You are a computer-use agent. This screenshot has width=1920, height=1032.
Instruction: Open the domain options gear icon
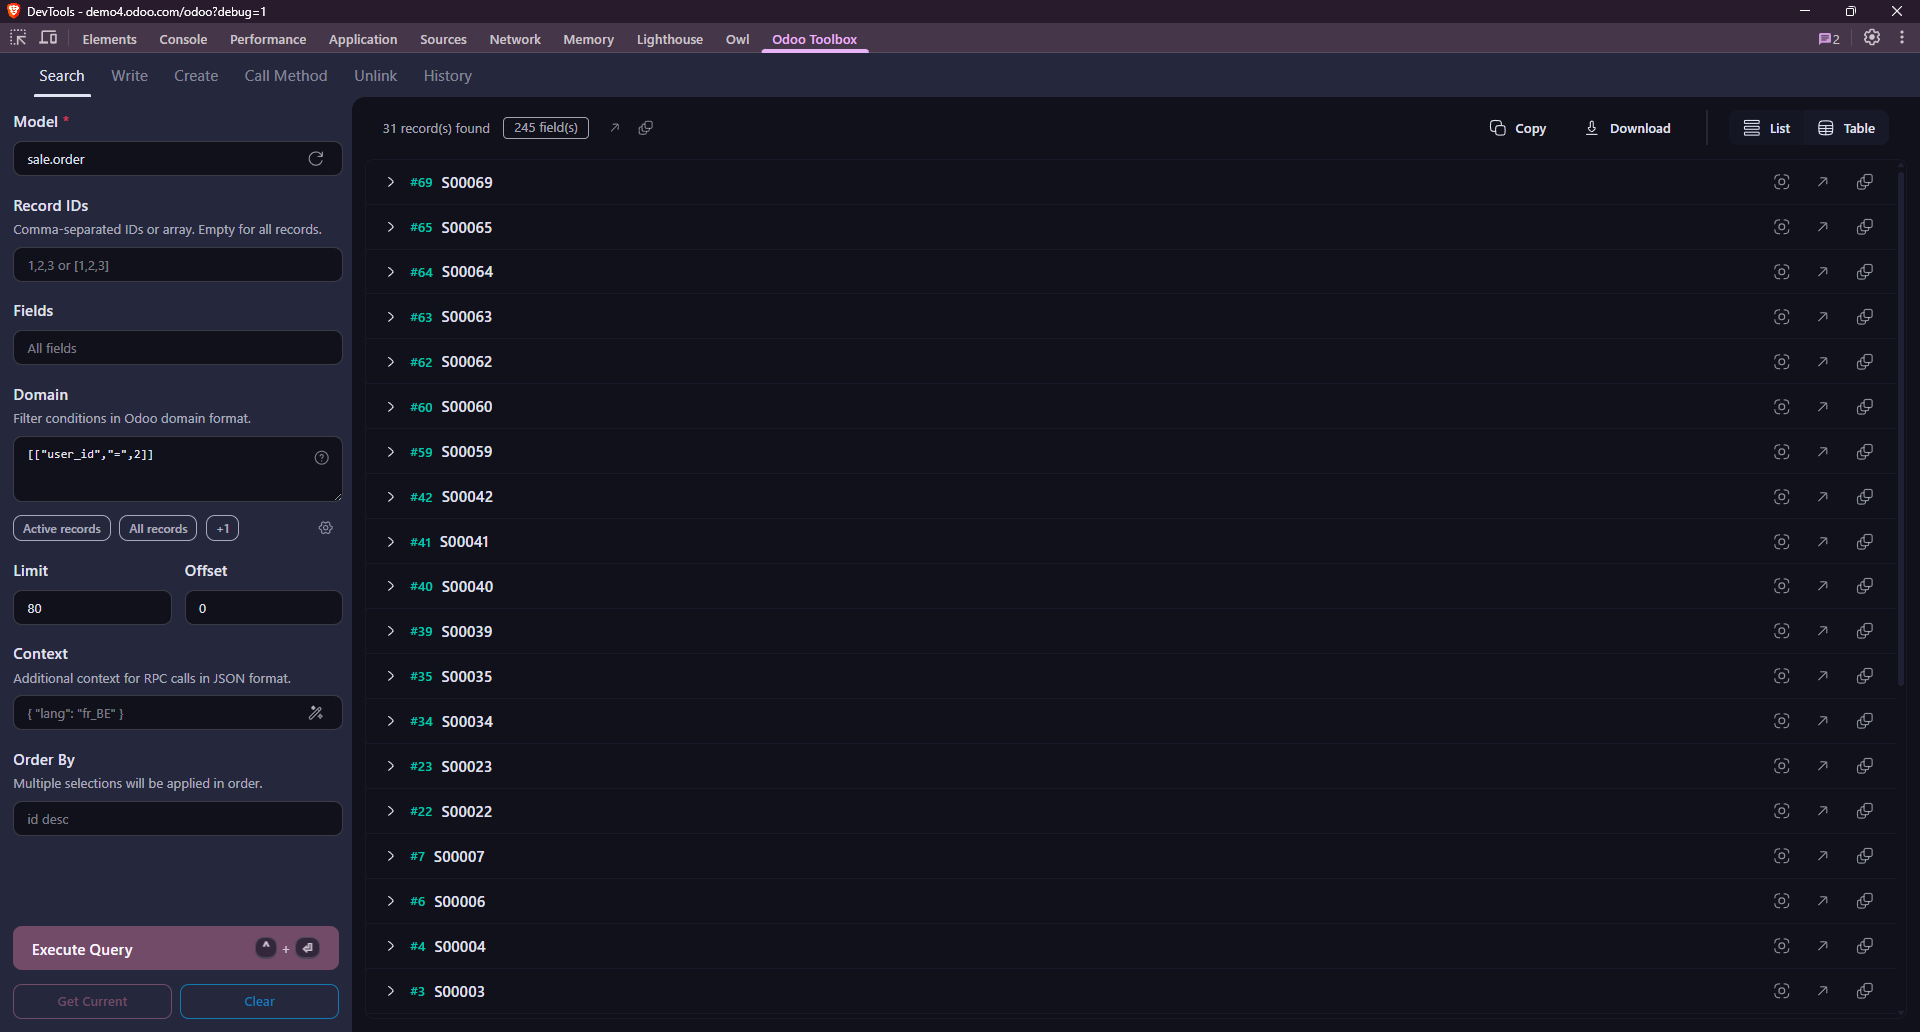point(325,528)
